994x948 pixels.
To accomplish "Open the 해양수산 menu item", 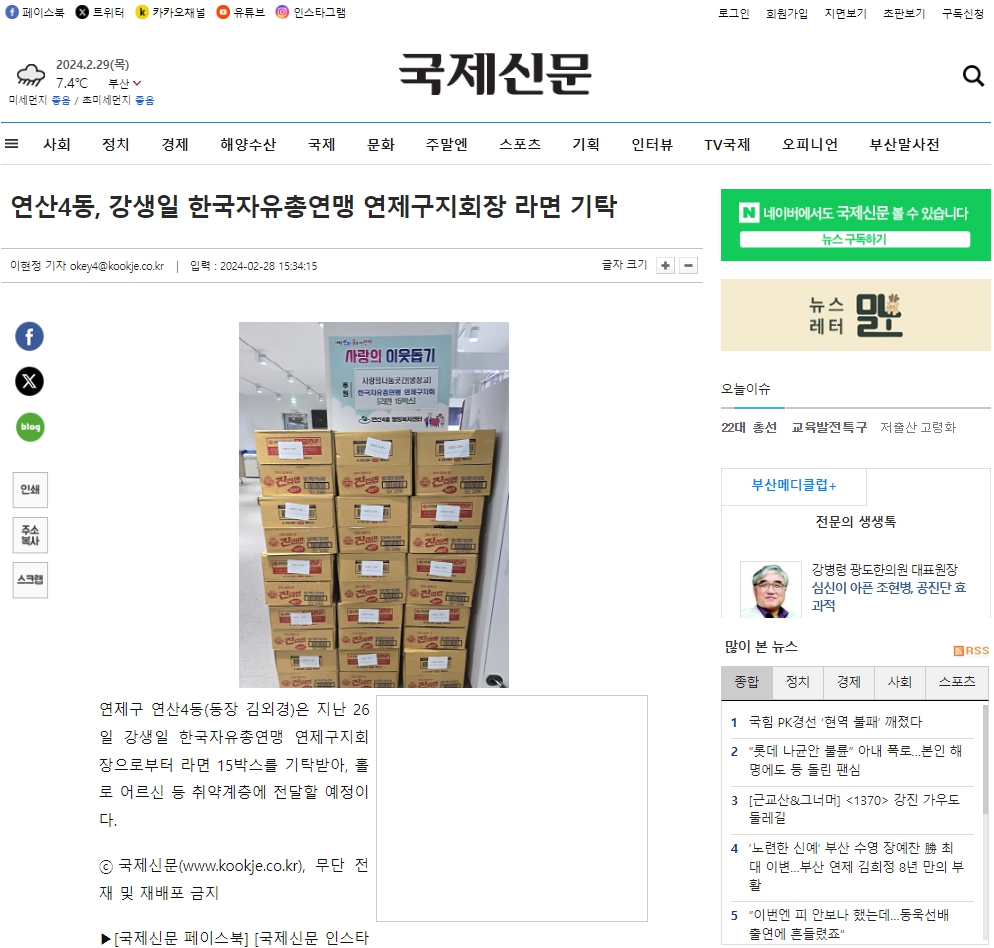I will point(248,145).
